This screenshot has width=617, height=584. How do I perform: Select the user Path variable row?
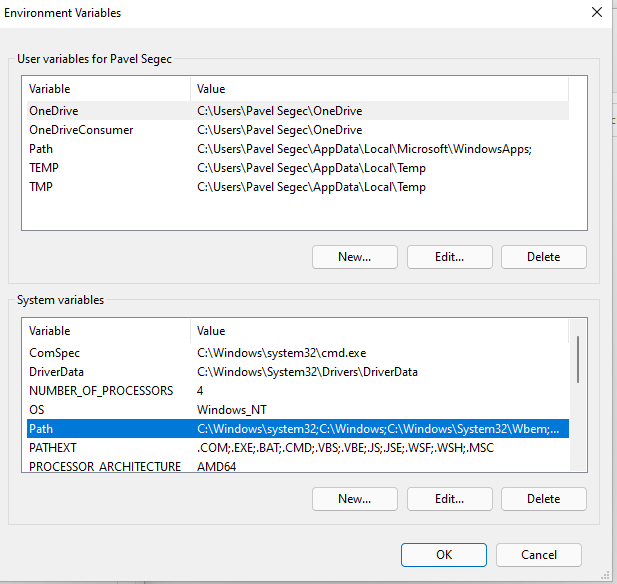click(x=298, y=149)
